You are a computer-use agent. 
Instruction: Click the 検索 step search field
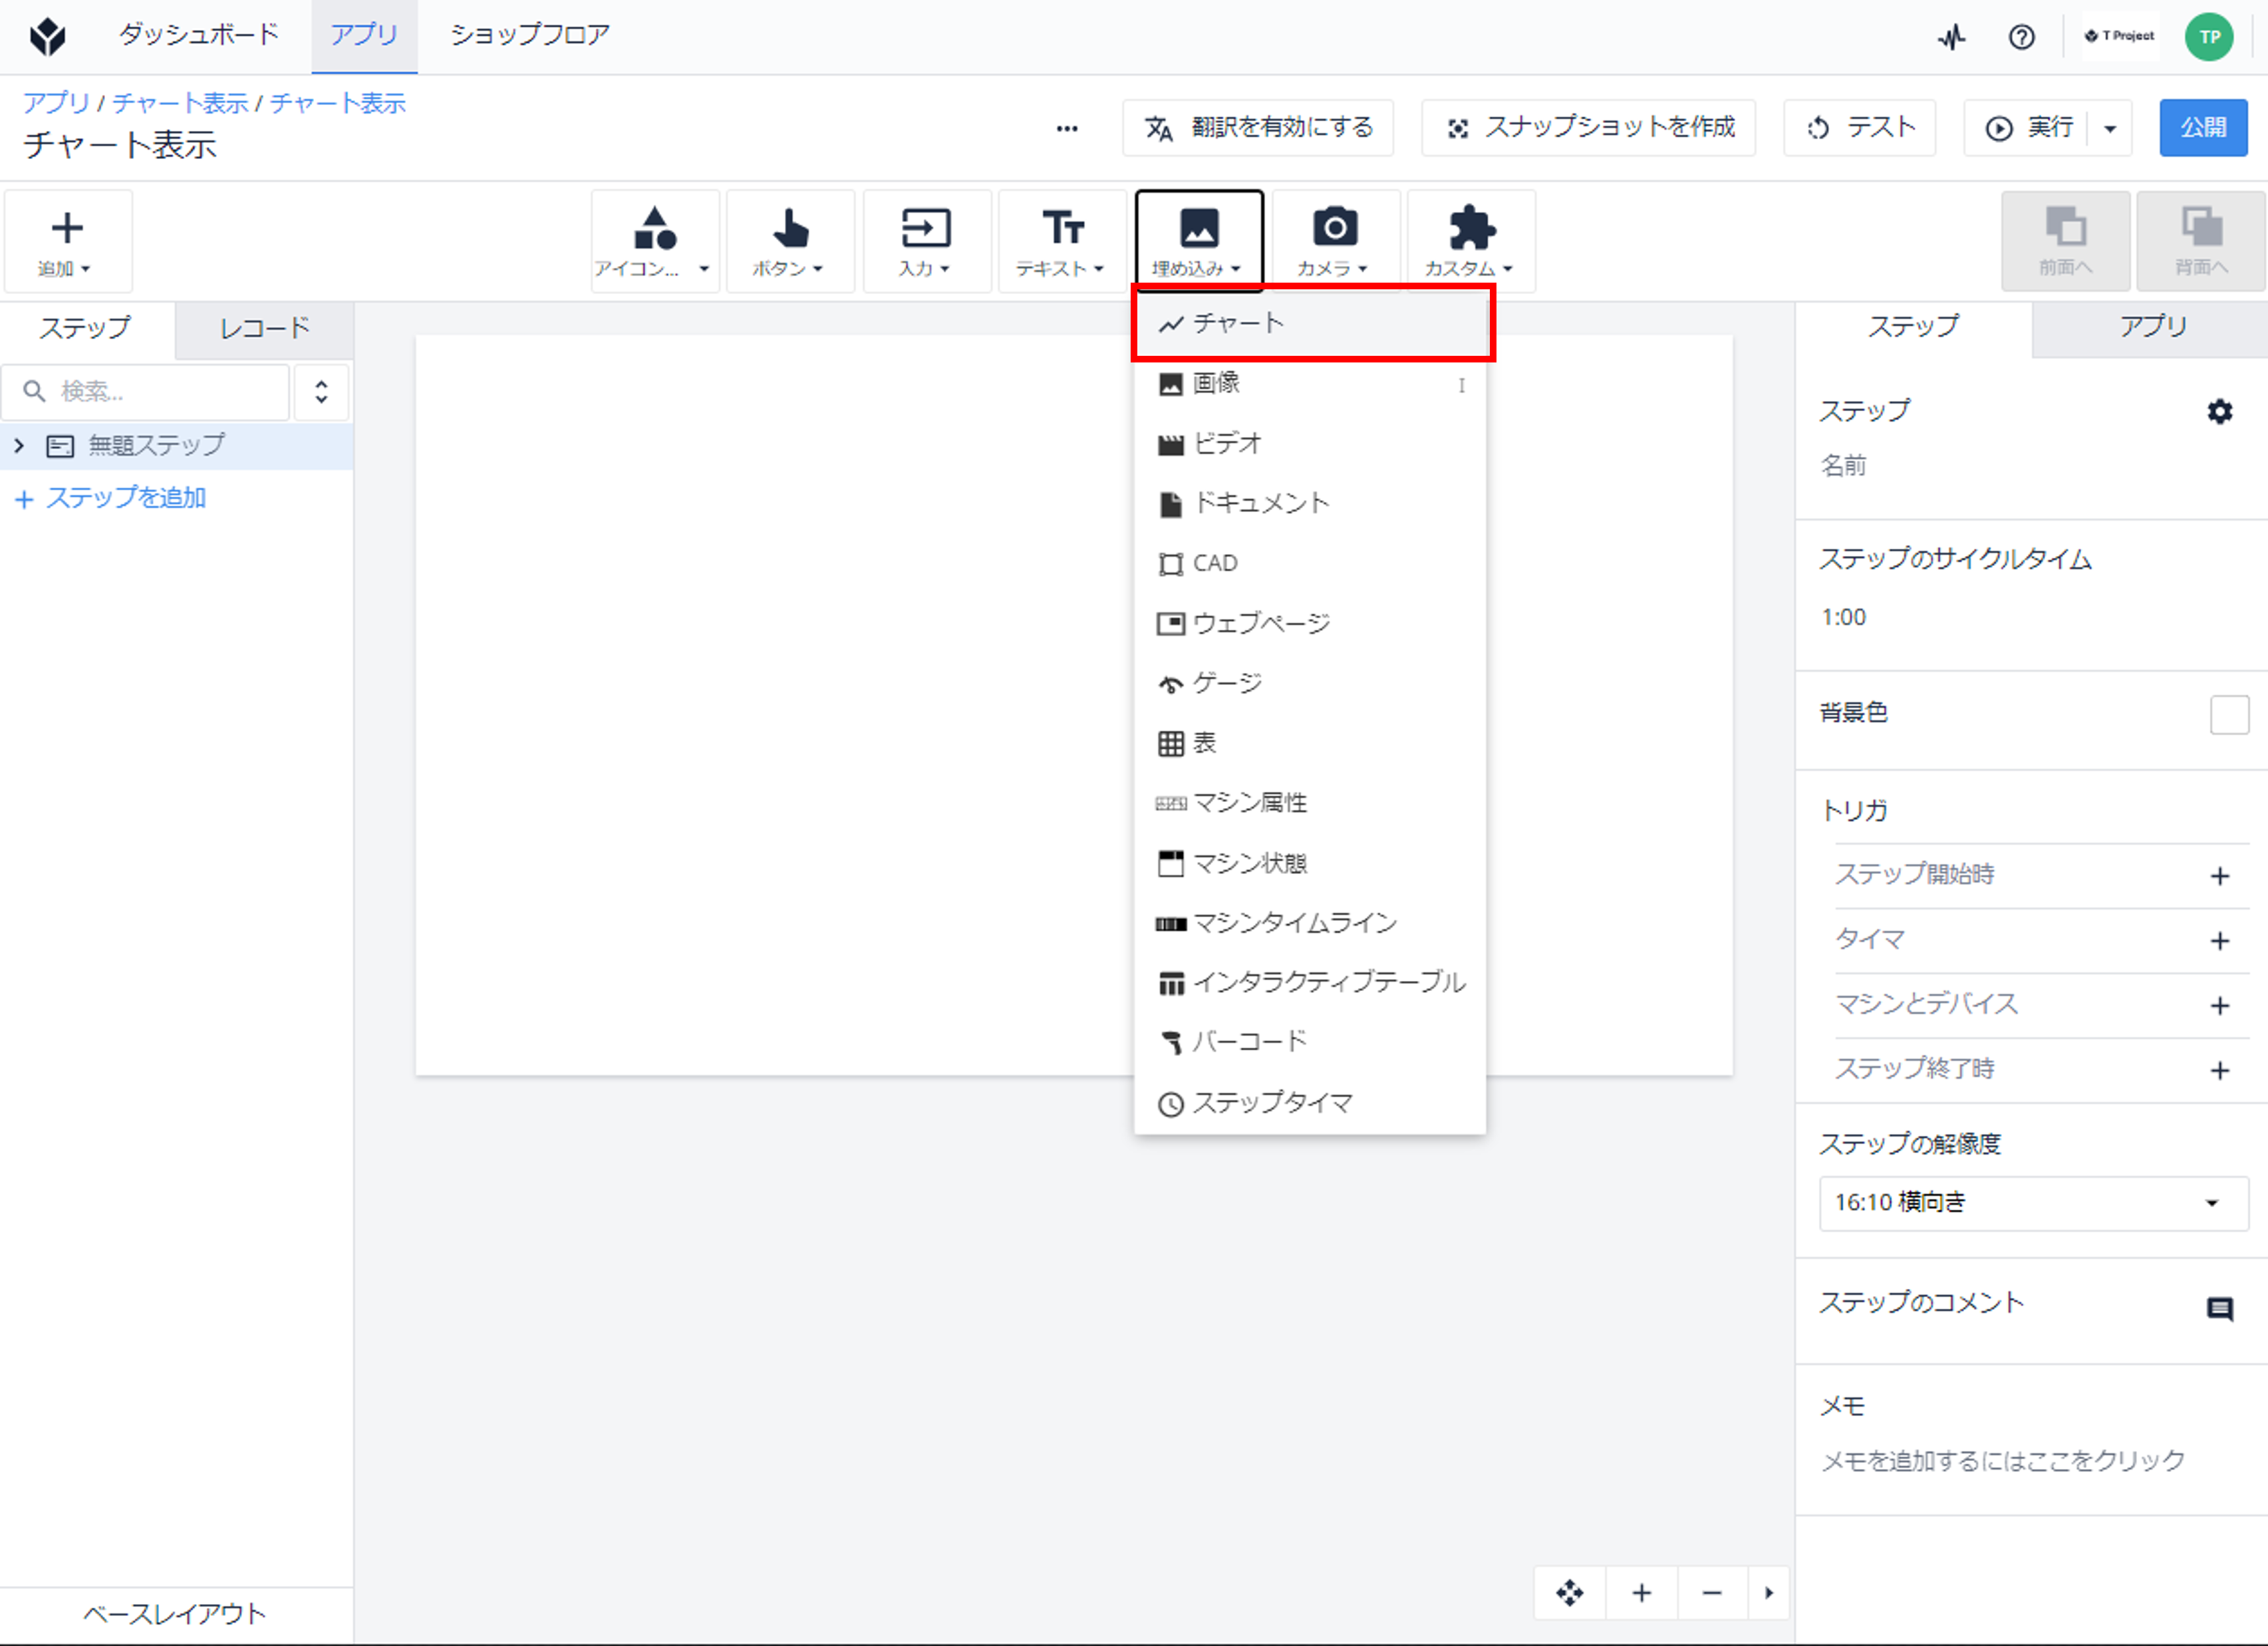click(146, 391)
